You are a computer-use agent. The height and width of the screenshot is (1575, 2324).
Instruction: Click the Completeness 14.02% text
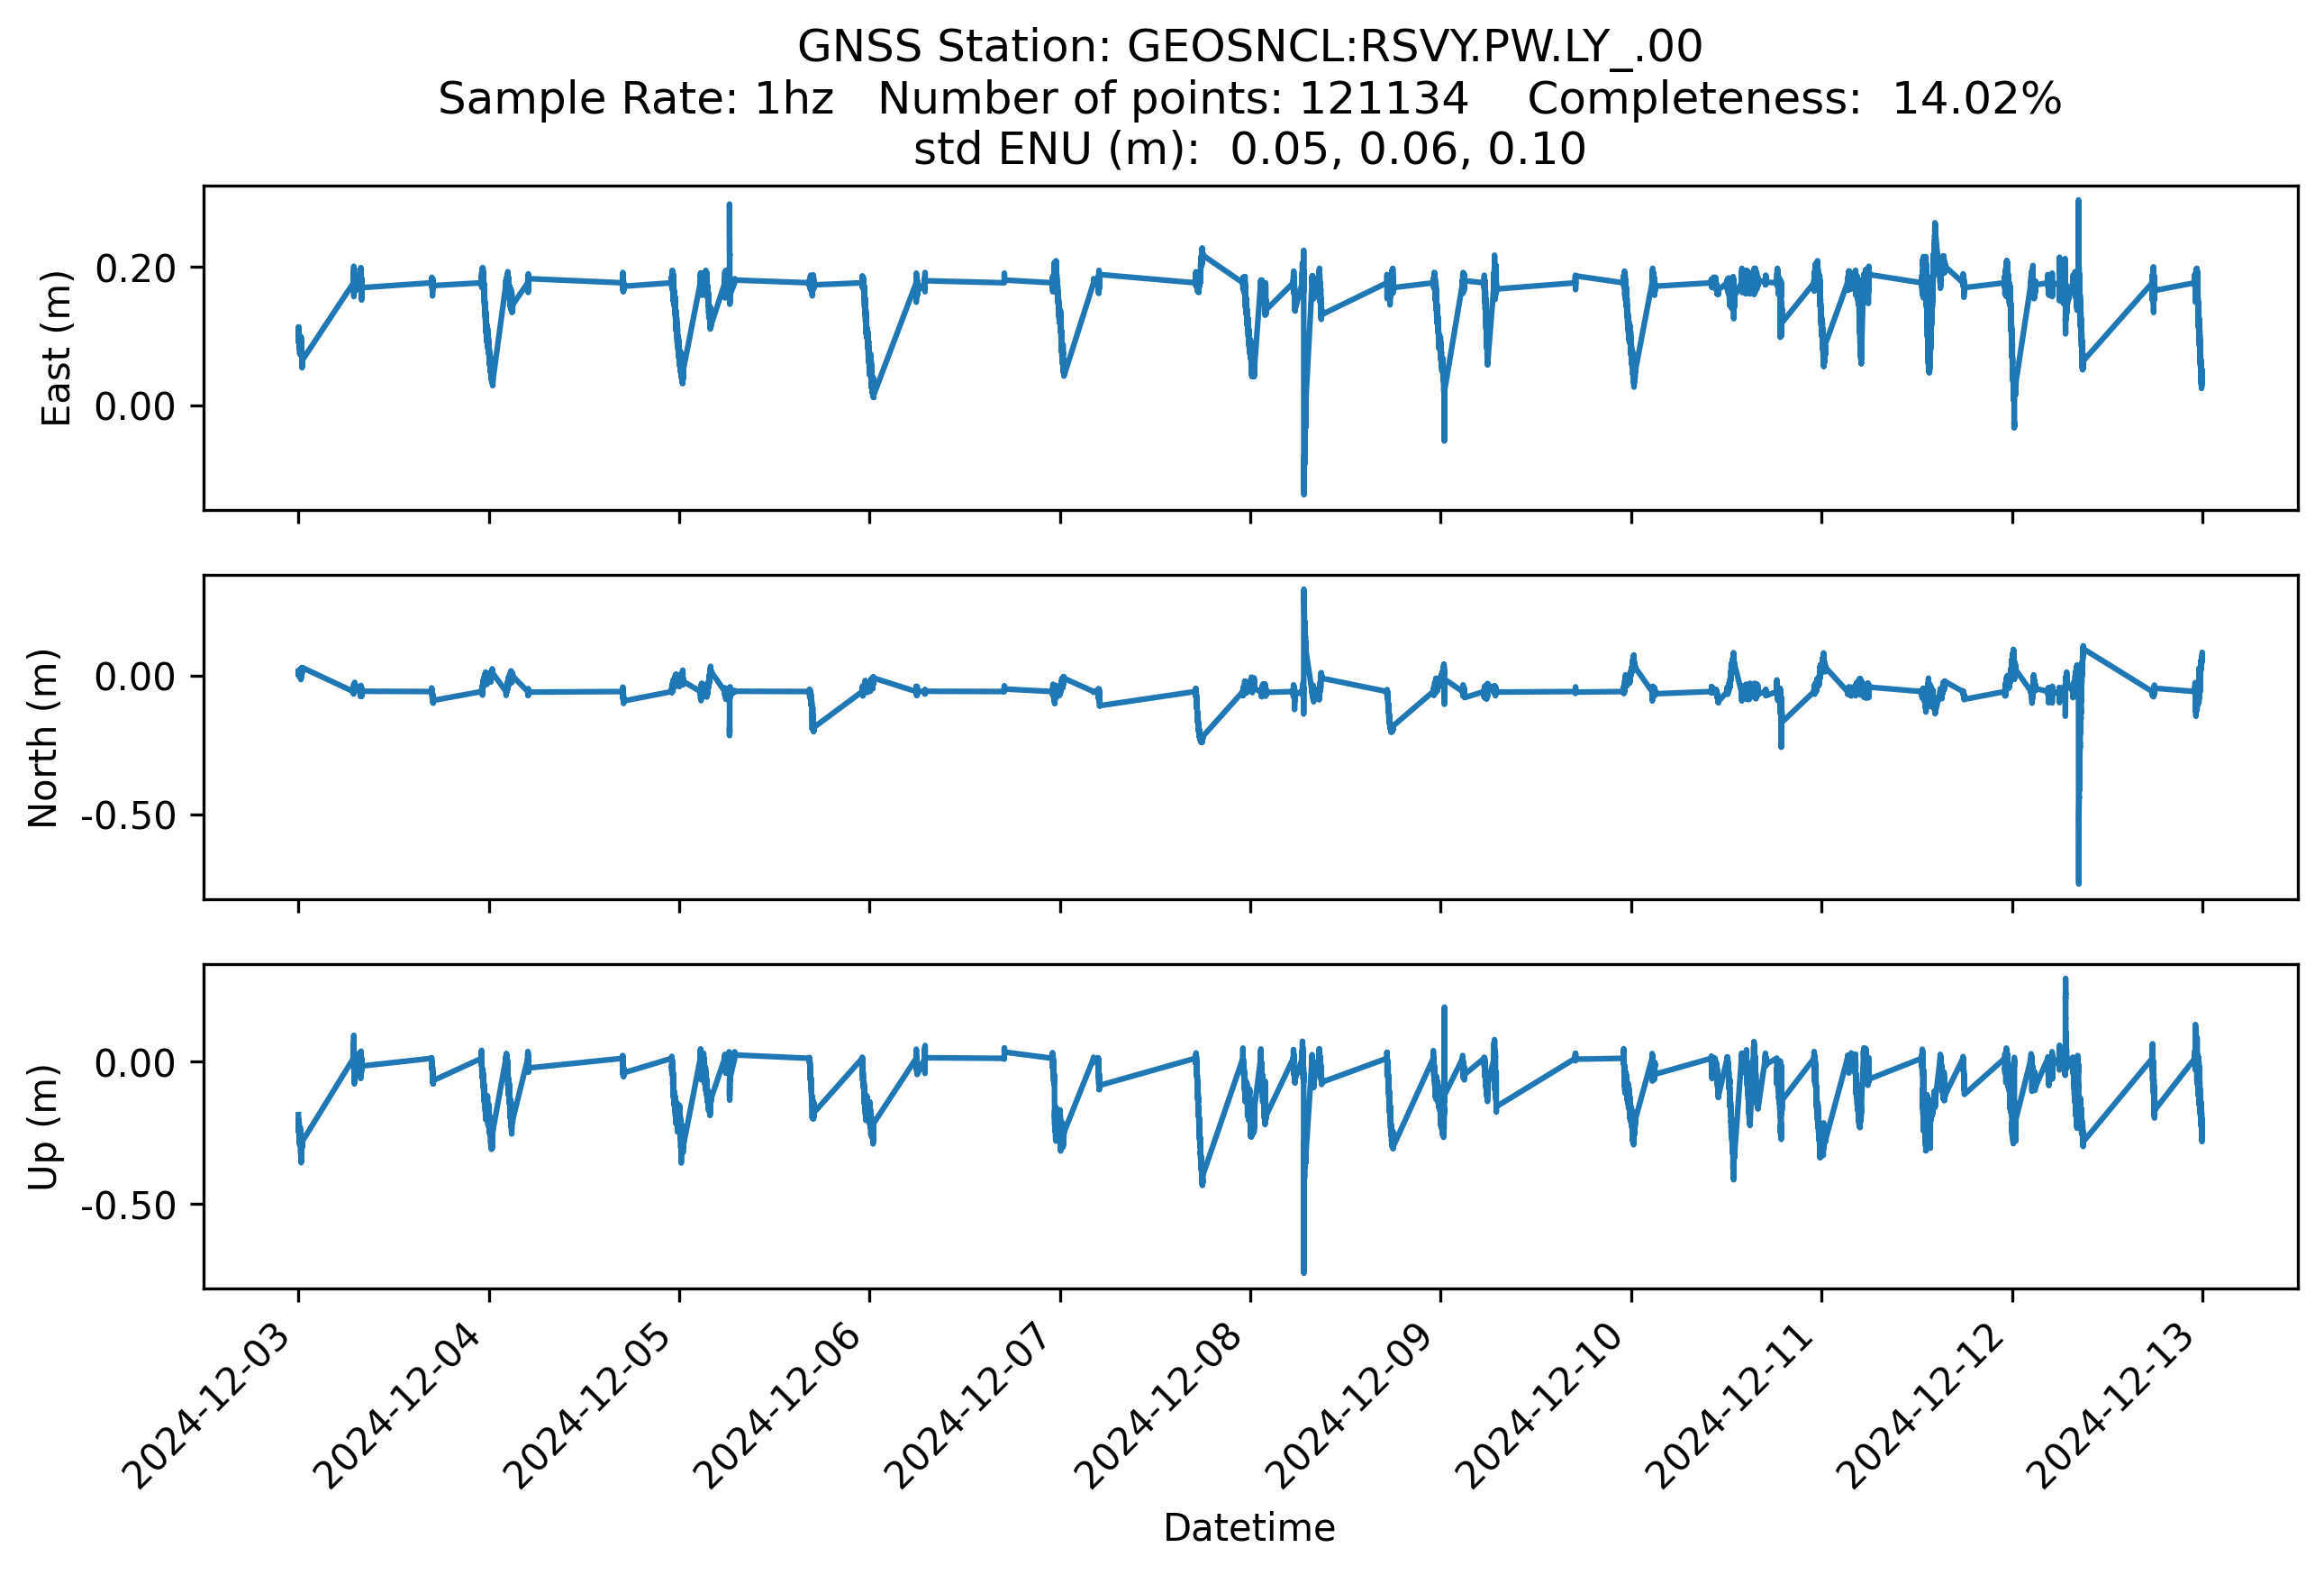coord(1794,99)
